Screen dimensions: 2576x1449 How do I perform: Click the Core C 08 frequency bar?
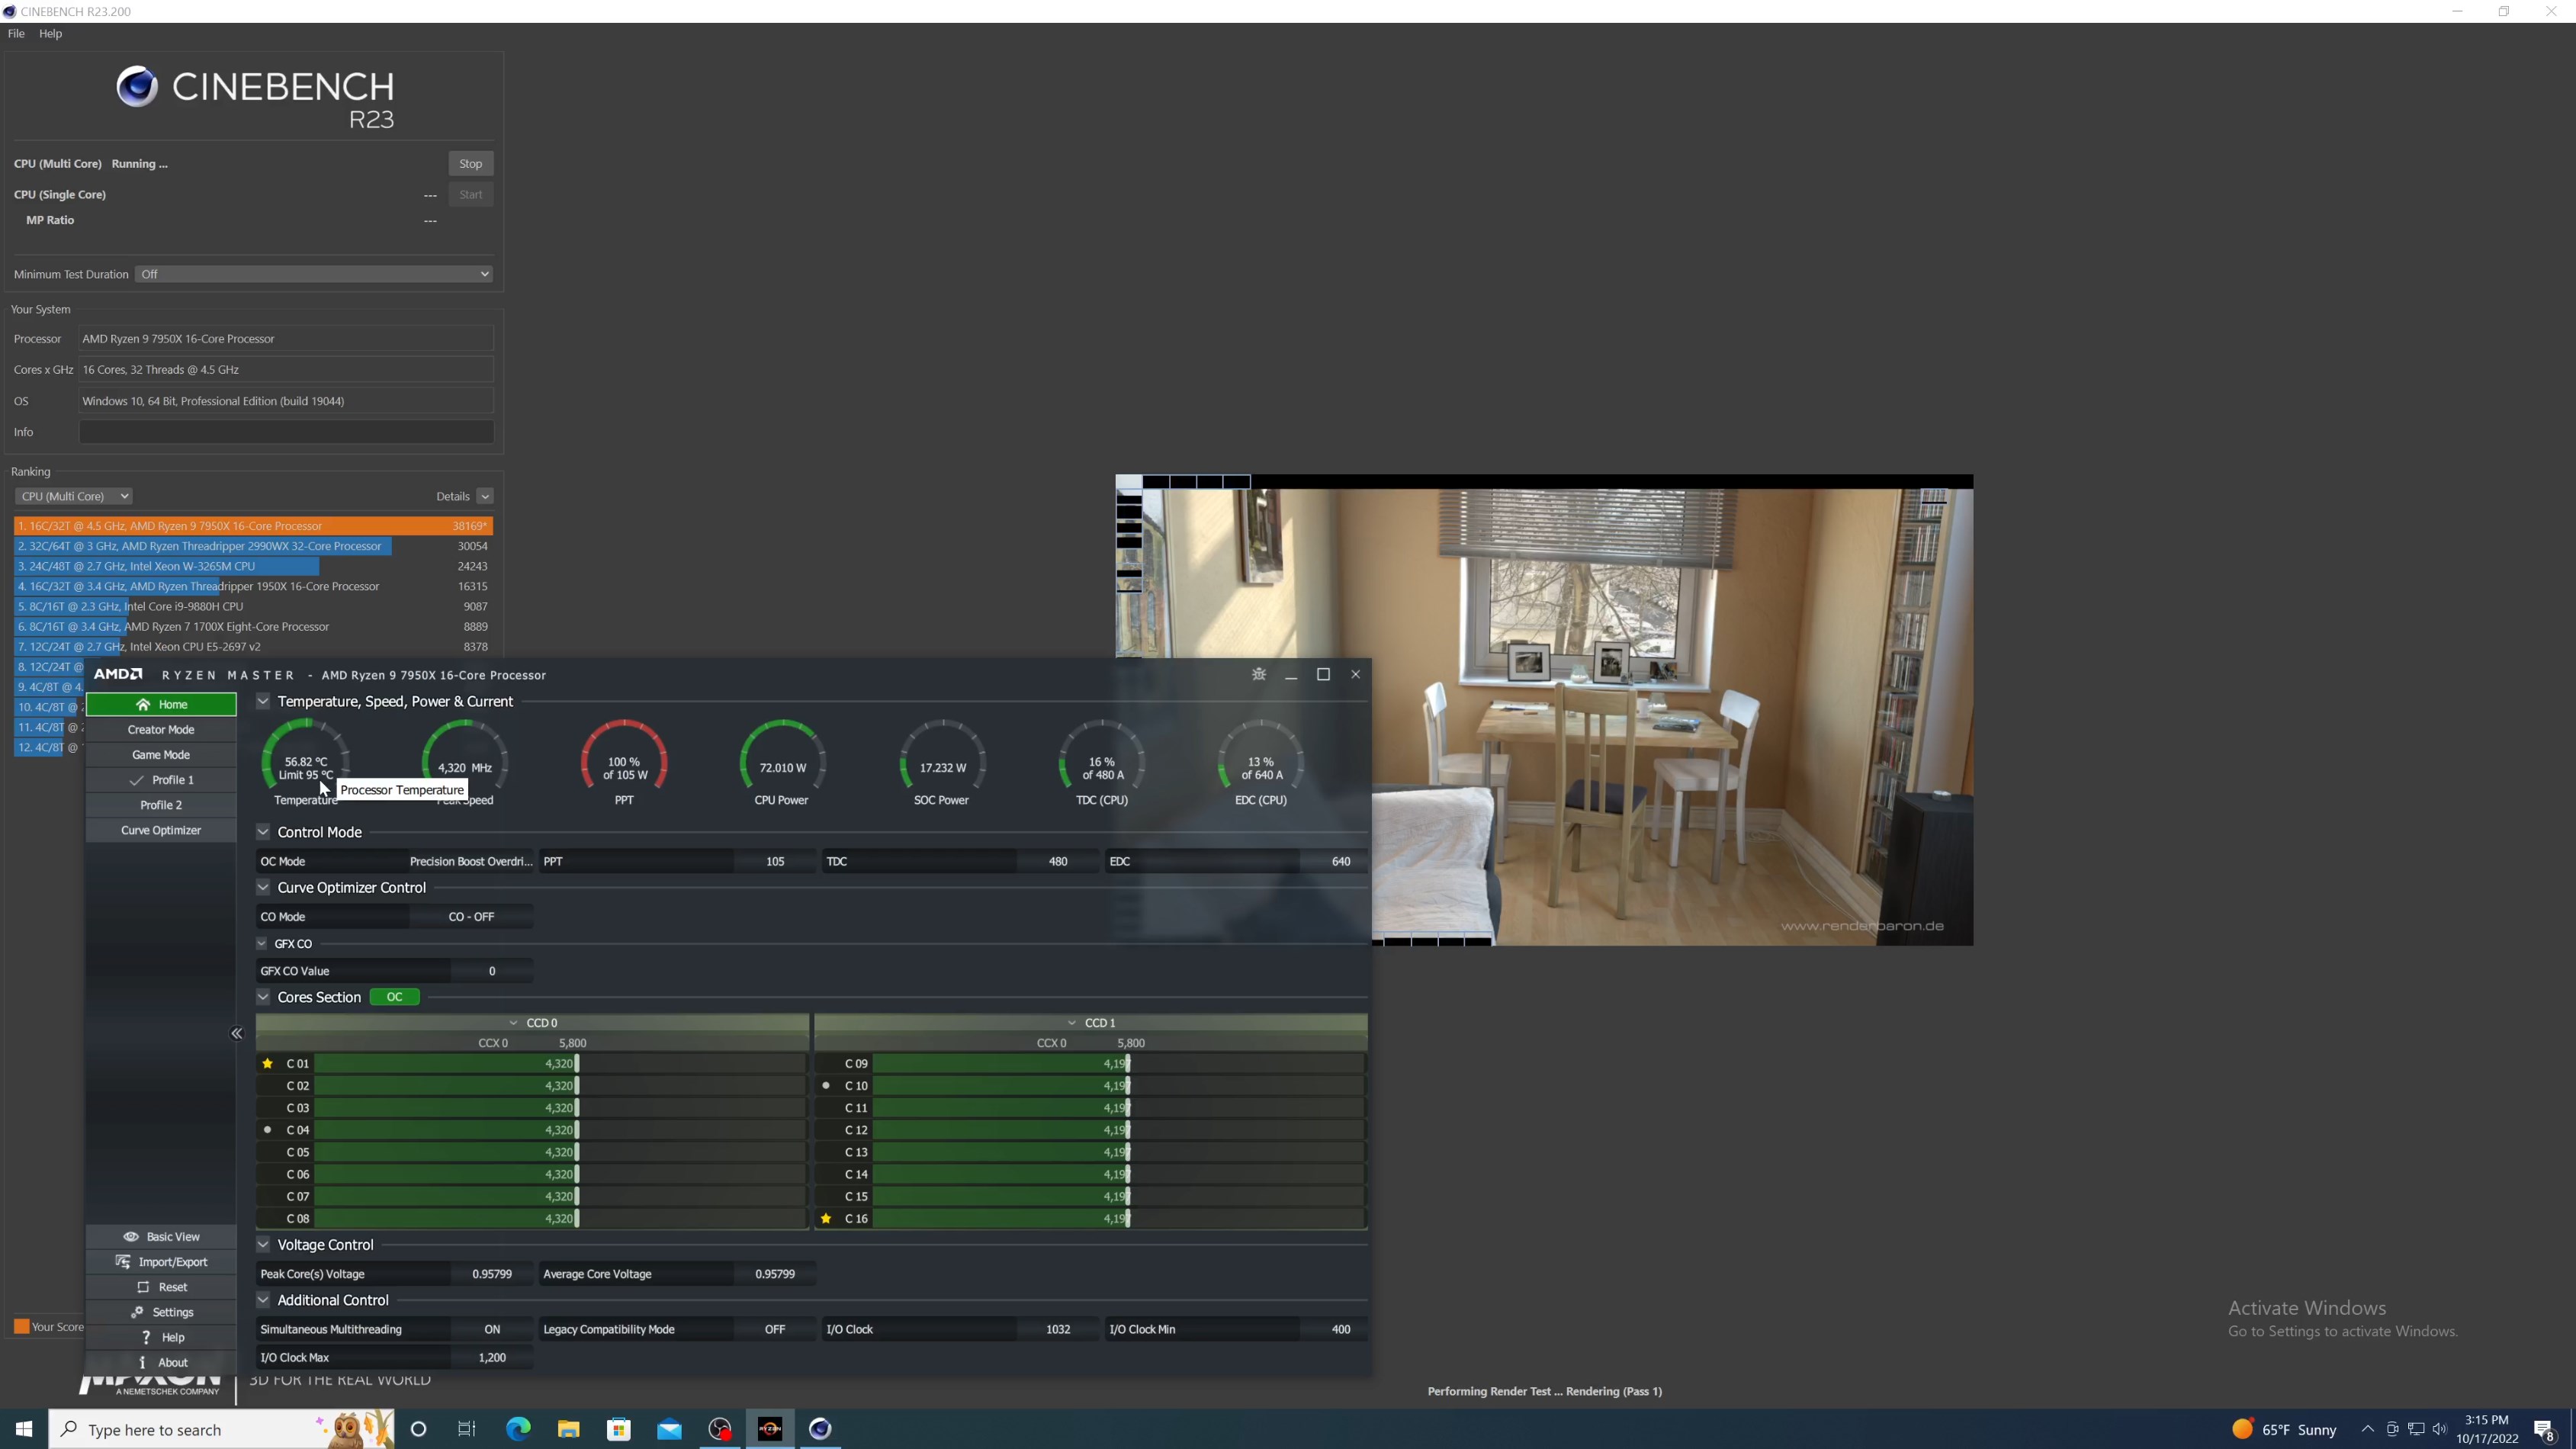(x=560, y=1218)
